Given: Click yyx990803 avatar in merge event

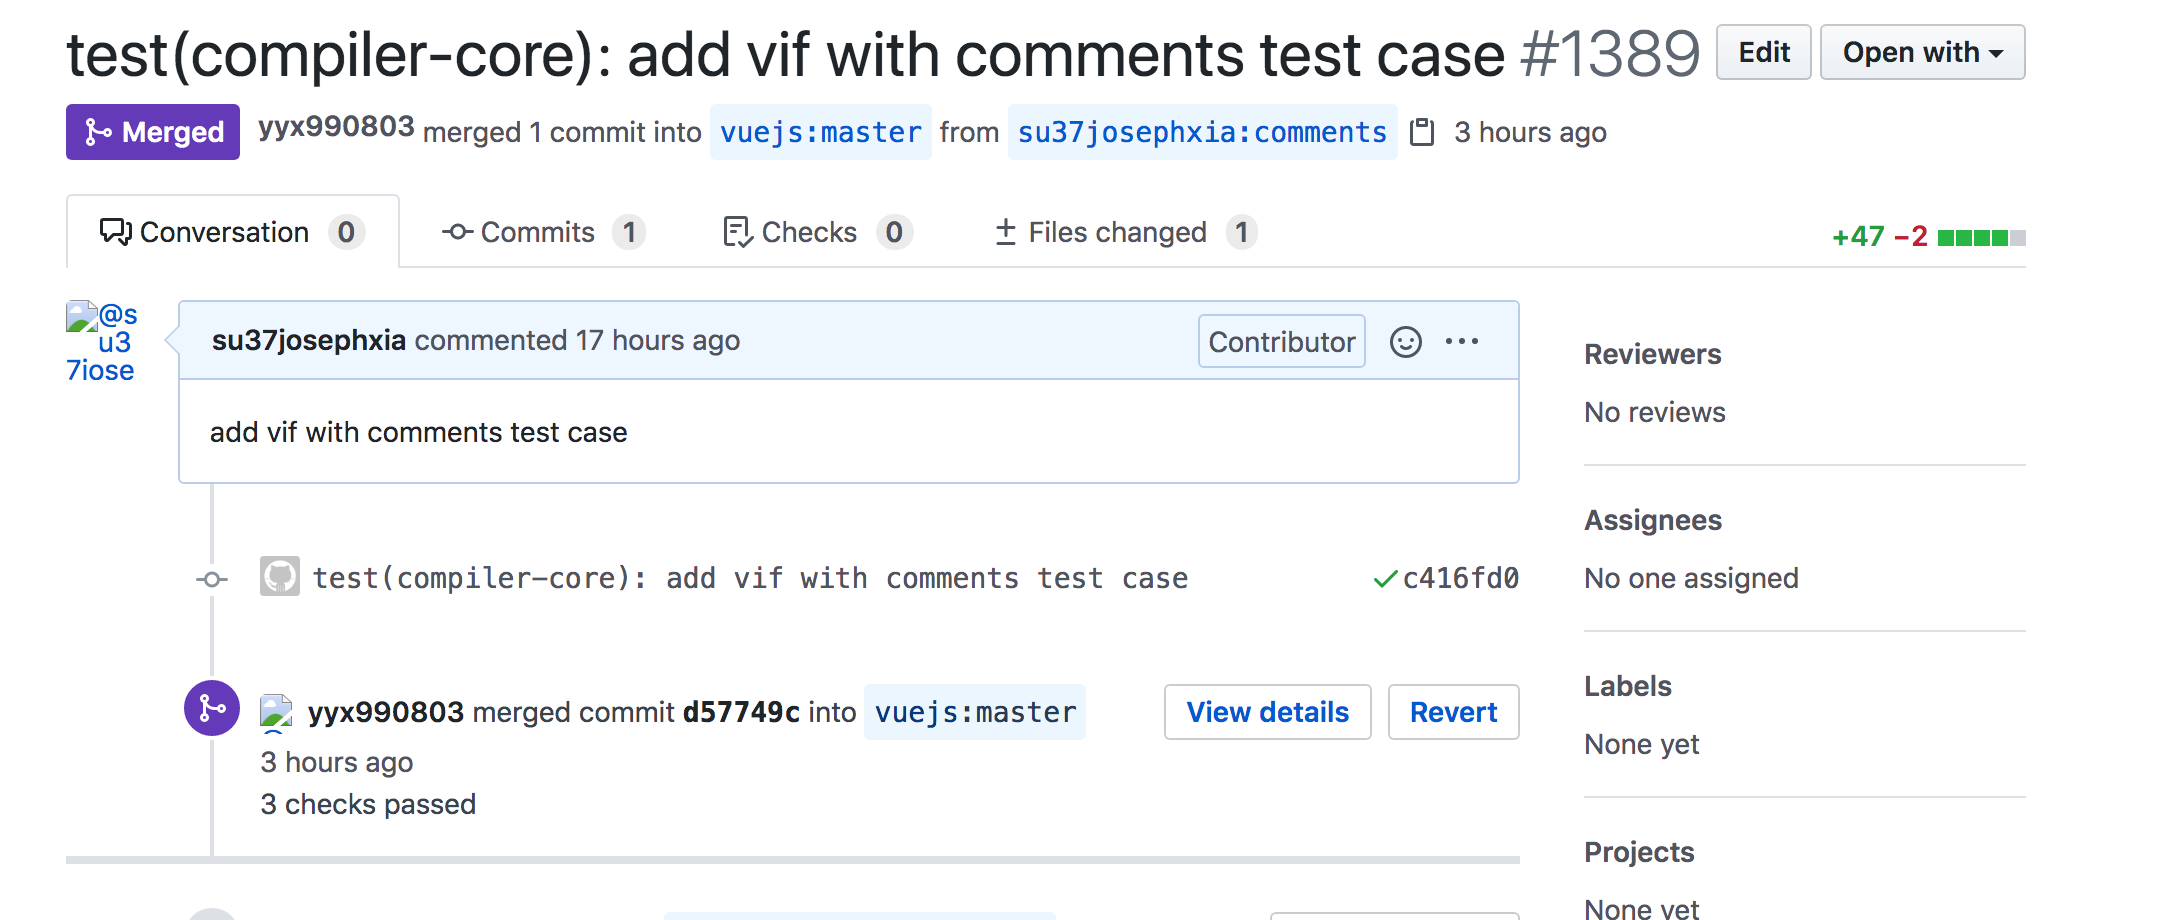Looking at the screenshot, I should pyautogui.click(x=276, y=713).
